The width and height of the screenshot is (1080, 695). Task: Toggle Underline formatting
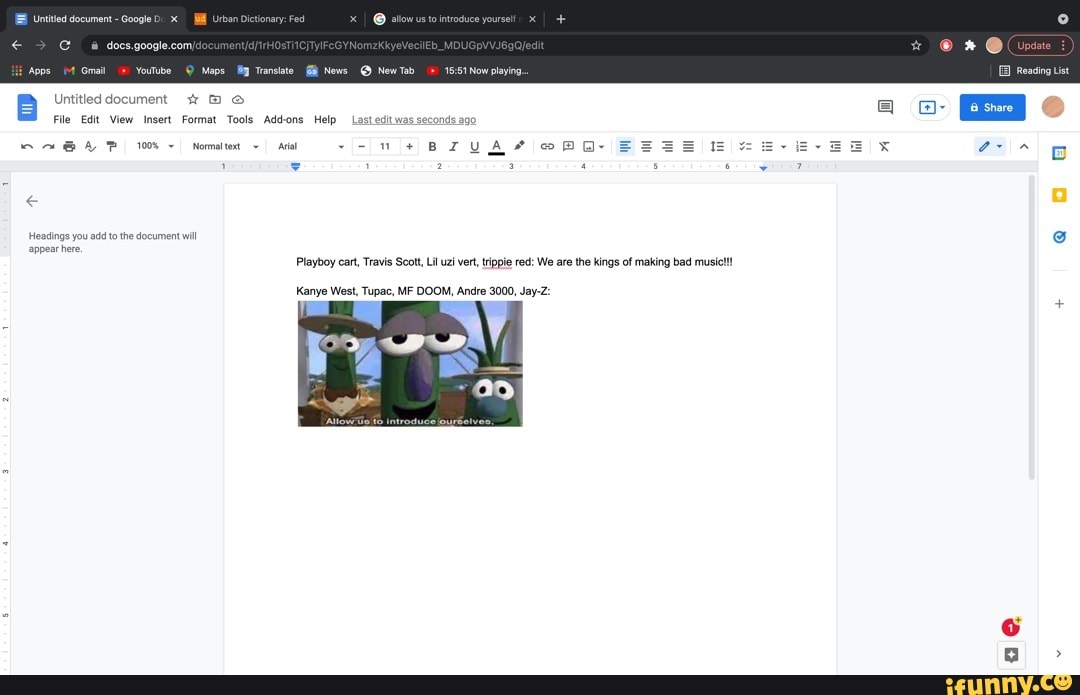click(x=474, y=146)
